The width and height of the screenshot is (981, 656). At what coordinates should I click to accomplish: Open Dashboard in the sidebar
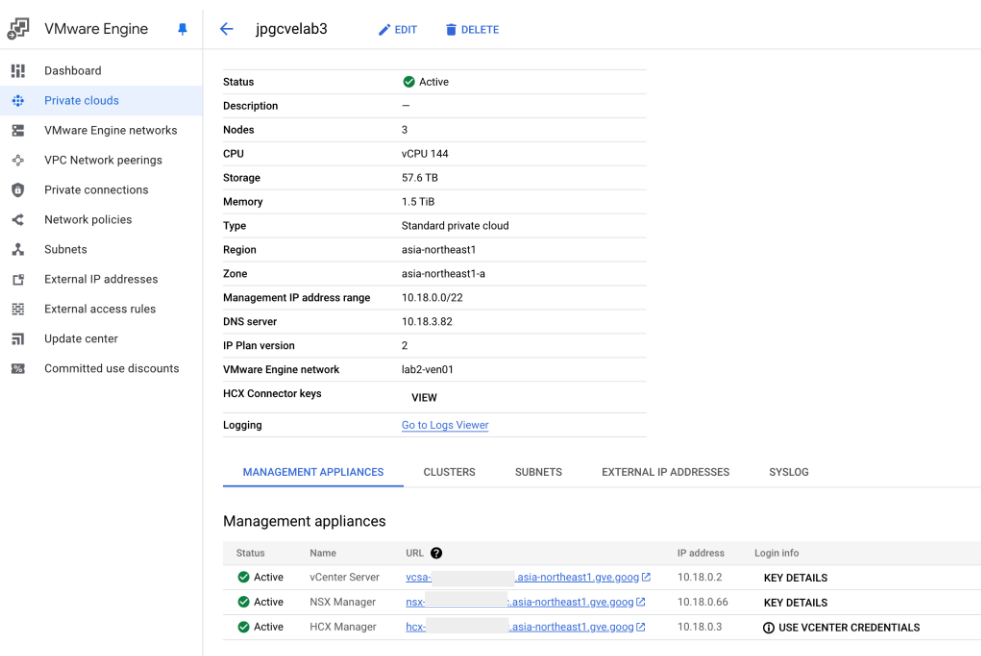[101, 71]
